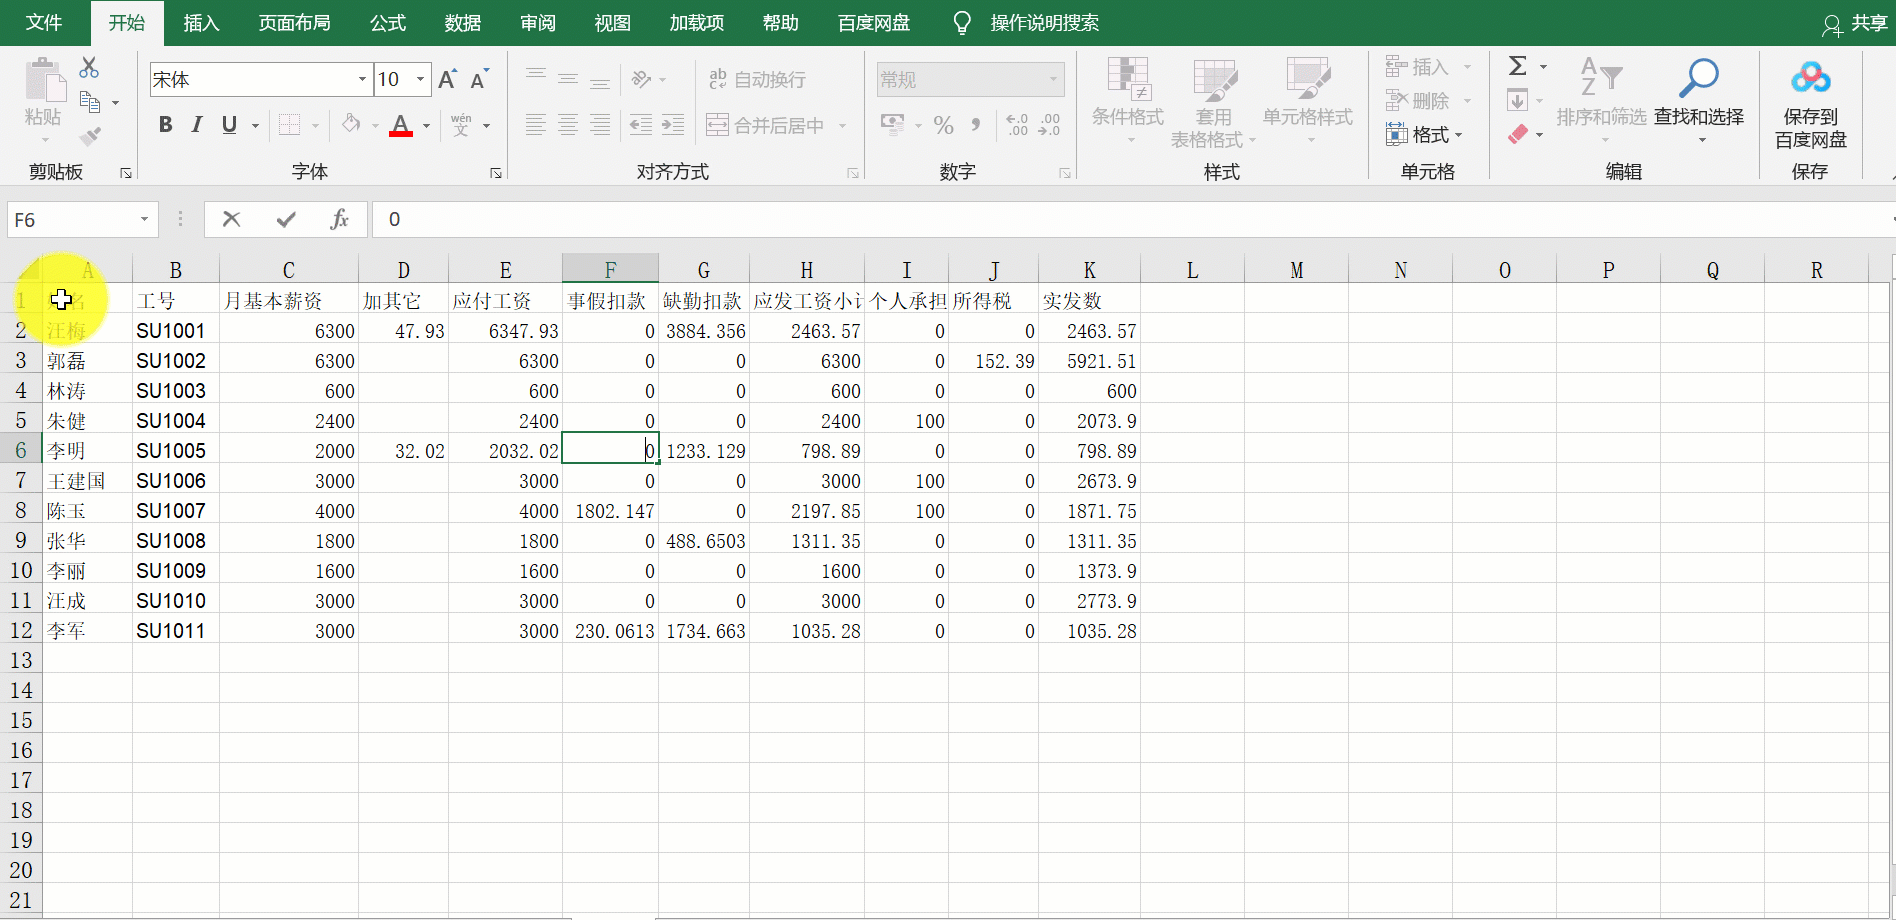Toggle center horizontal alignment
1896x920 pixels.
(568, 125)
